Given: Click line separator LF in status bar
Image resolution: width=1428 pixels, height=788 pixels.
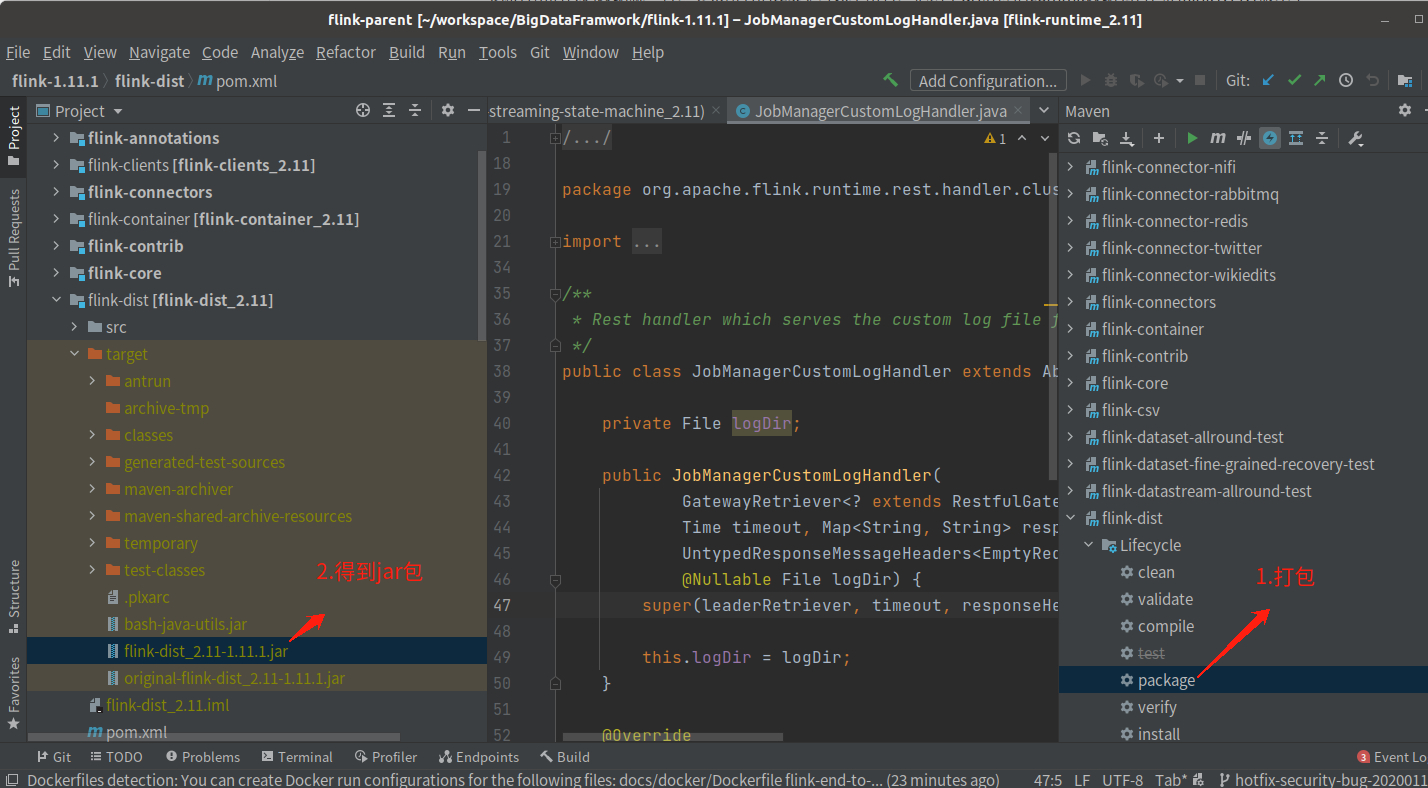Looking at the screenshot, I should point(1082,780).
